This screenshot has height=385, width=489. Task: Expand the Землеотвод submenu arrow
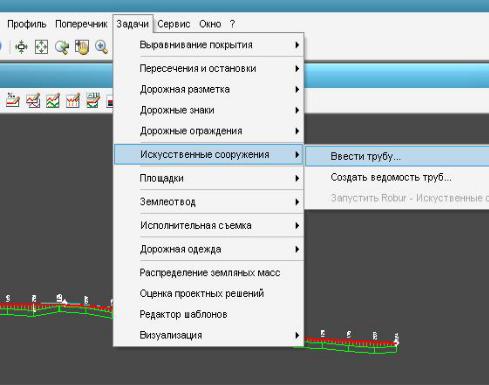pyautogui.click(x=297, y=202)
